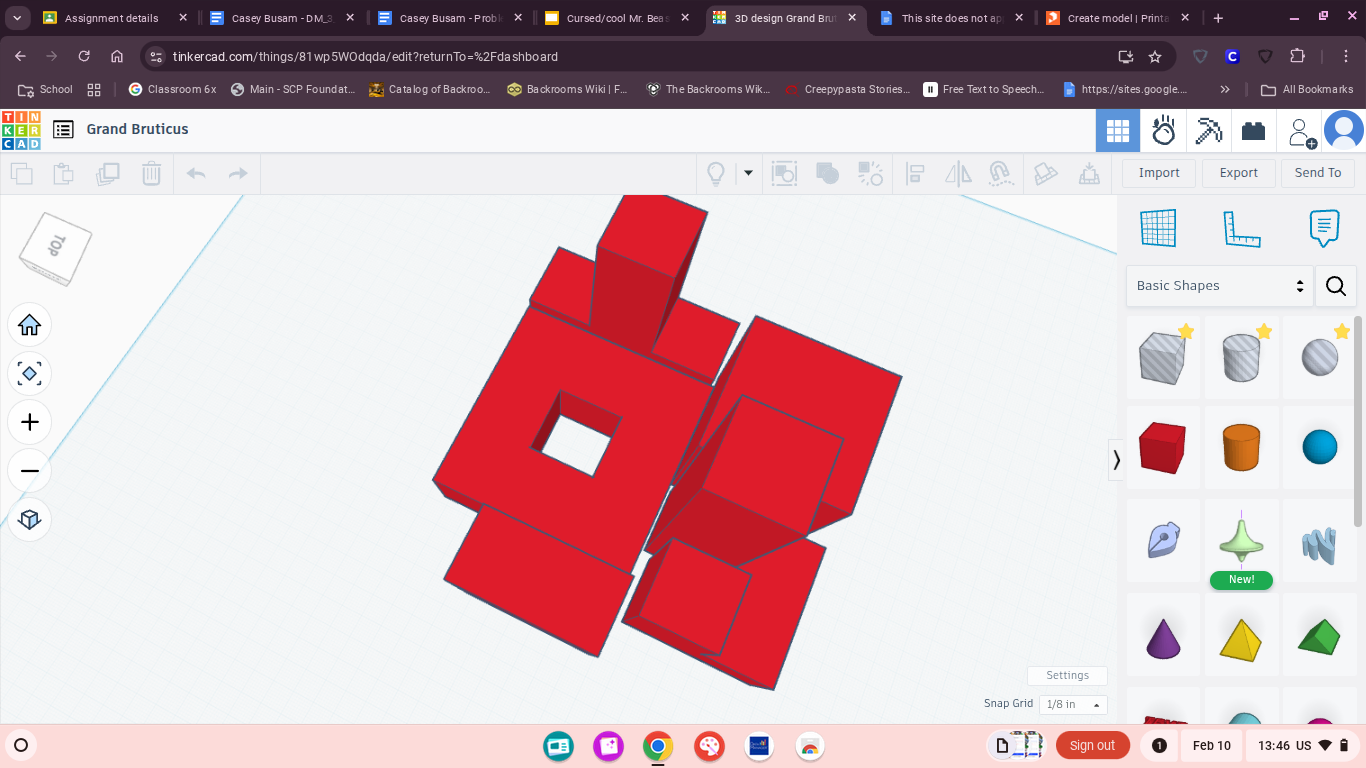Toggle favorite star on striped box hole
This screenshot has height=768, width=1366.
coord(1186,331)
